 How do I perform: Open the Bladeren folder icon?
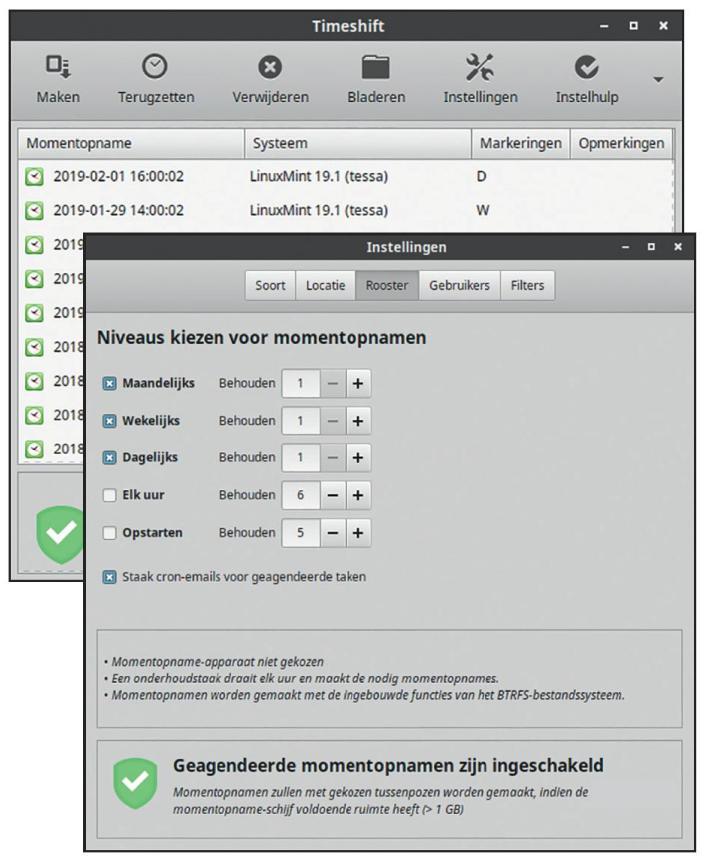tap(375, 67)
